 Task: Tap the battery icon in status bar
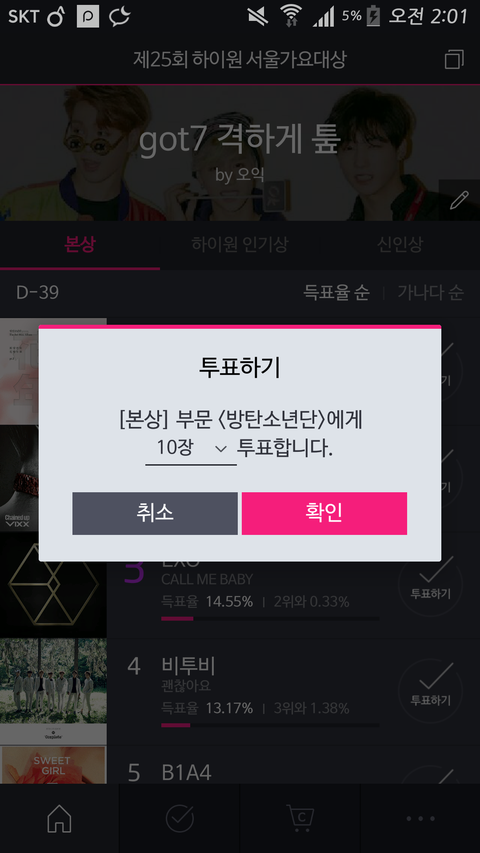tap(373, 16)
